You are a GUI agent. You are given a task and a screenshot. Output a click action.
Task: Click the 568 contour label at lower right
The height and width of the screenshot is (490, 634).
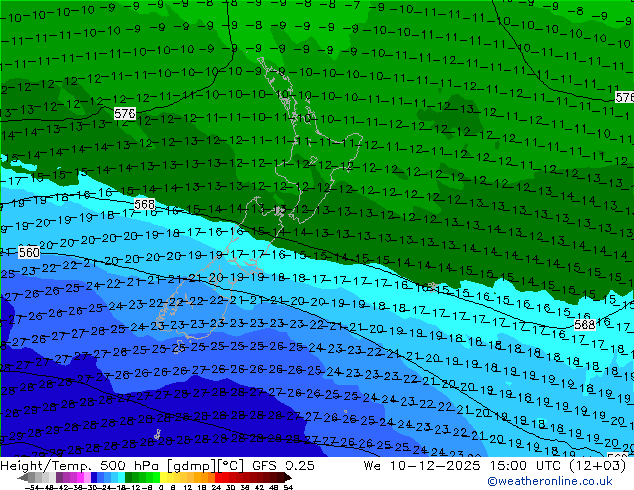pyautogui.click(x=585, y=324)
